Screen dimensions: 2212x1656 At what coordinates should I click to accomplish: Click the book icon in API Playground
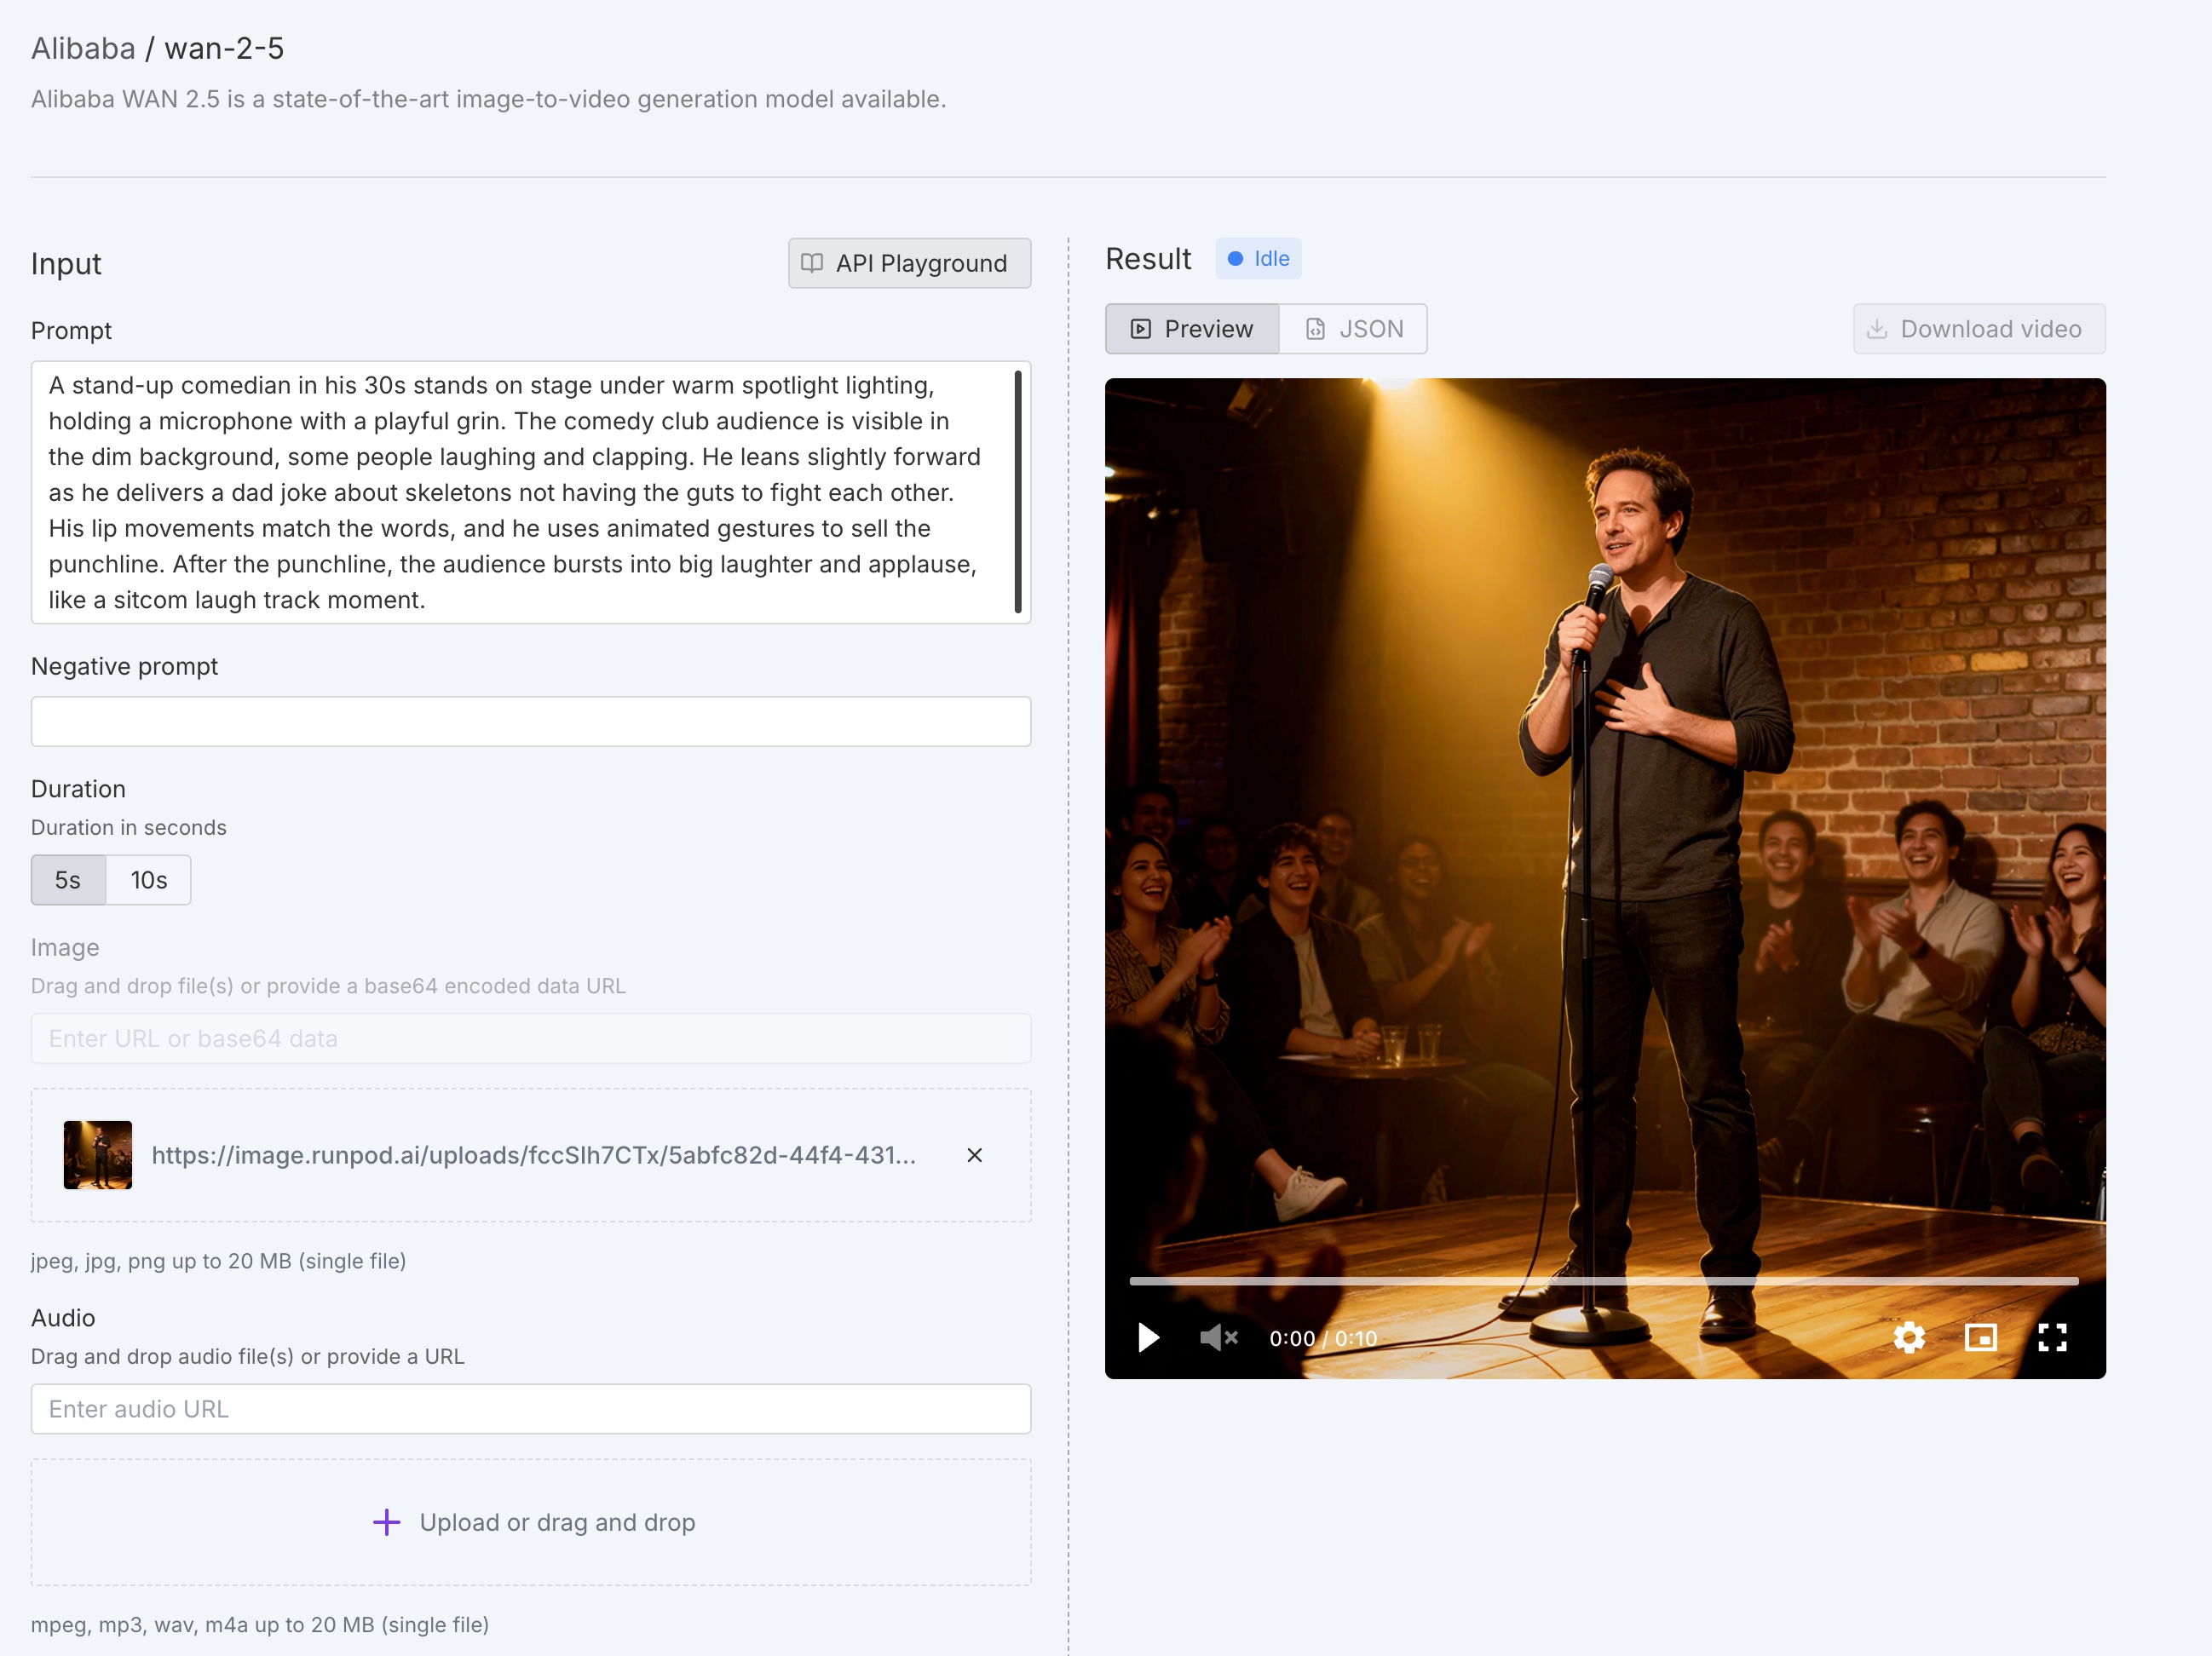click(812, 263)
